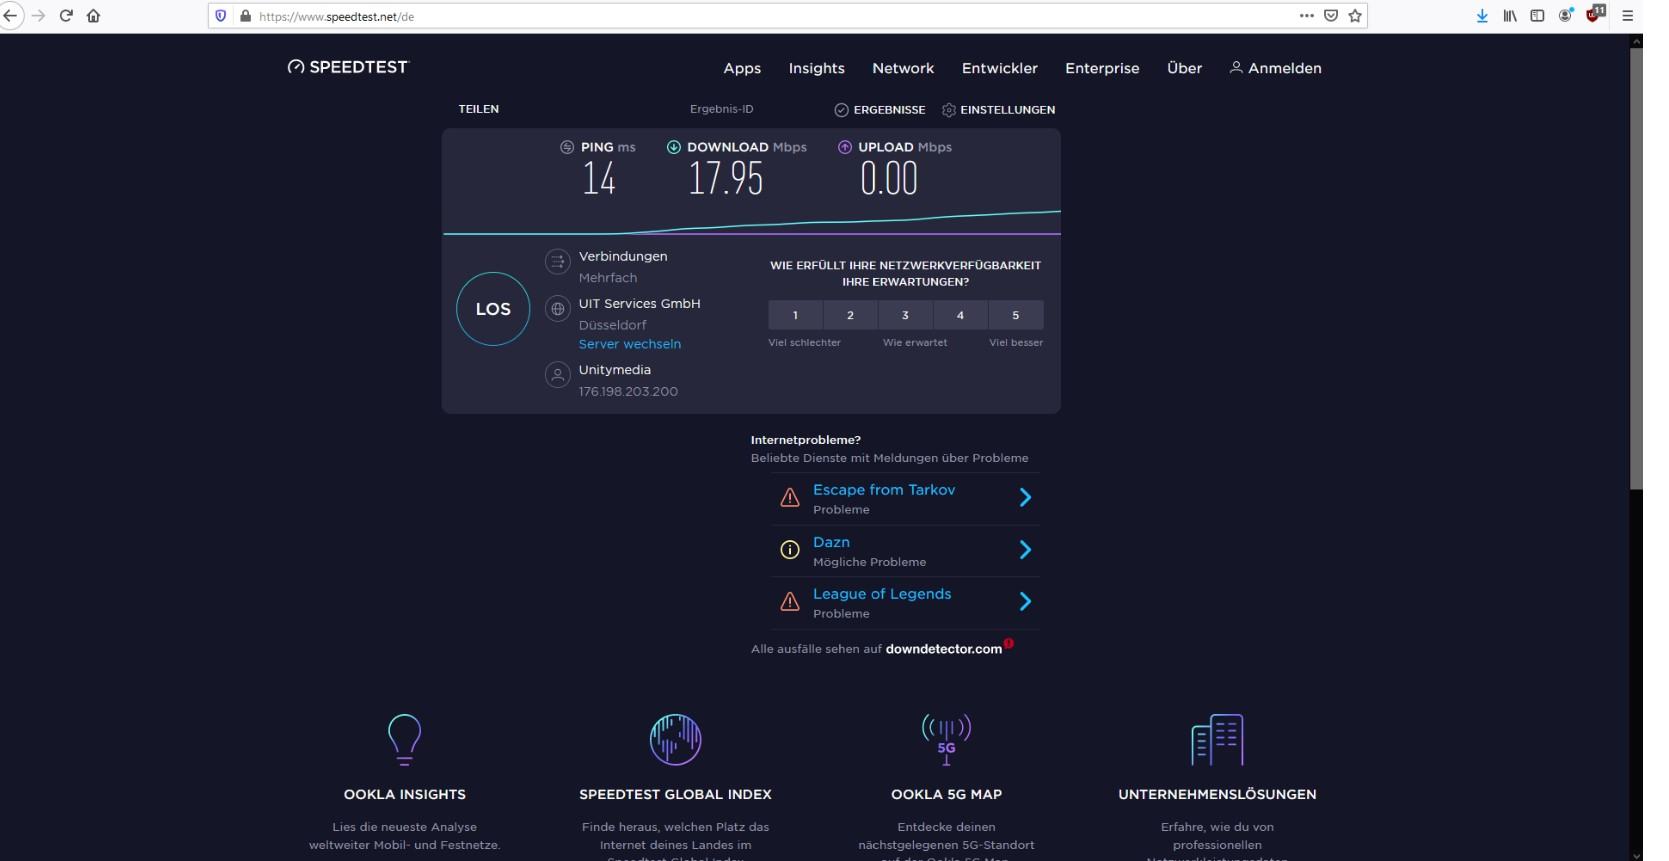This screenshot has height=861, width=1669.
Task: Open the hamburger application menu
Action: point(1627,16)
